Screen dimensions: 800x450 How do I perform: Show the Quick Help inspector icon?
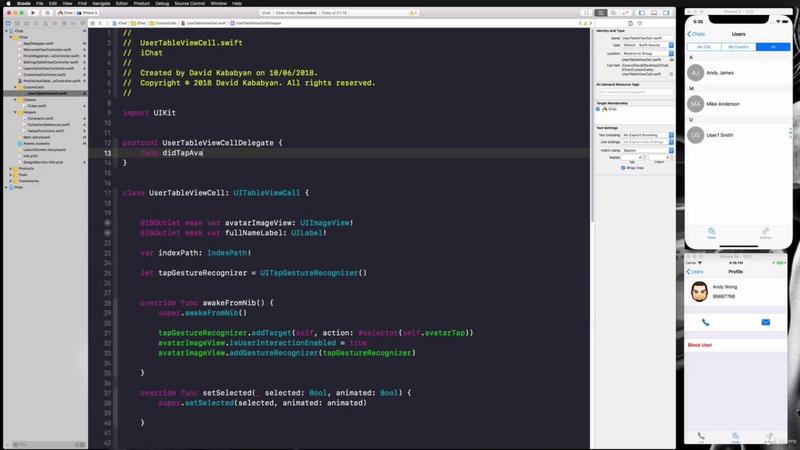click(x=640, y=23)
